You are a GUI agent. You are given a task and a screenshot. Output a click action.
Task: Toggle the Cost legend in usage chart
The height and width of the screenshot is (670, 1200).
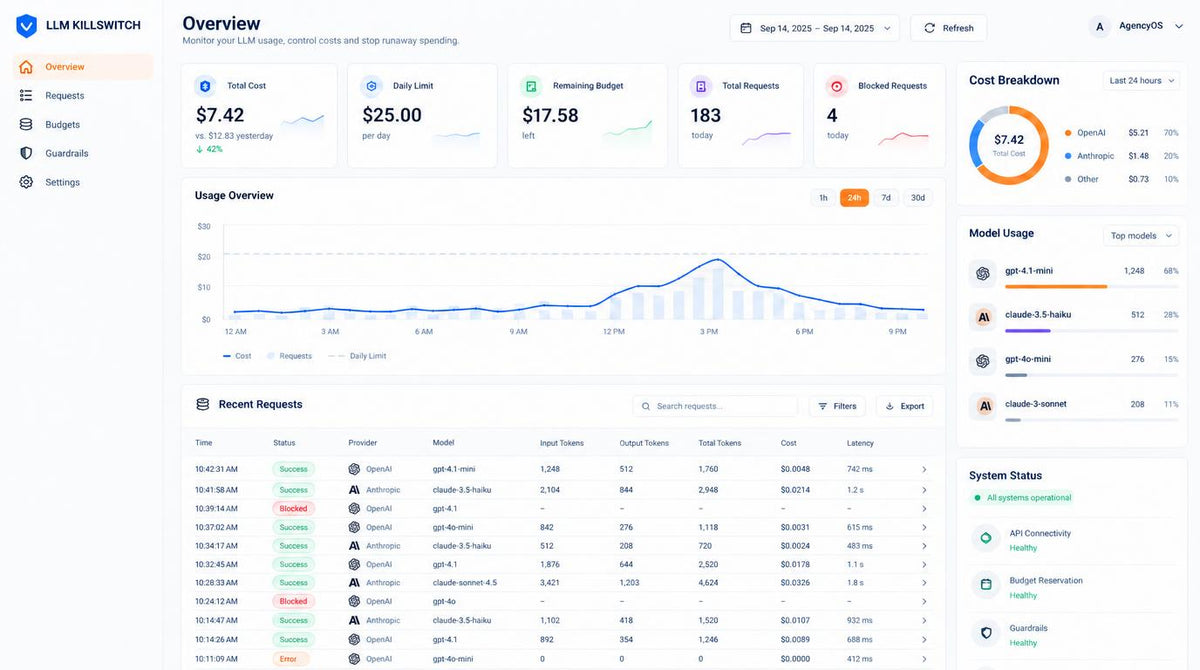pos(237,356)
